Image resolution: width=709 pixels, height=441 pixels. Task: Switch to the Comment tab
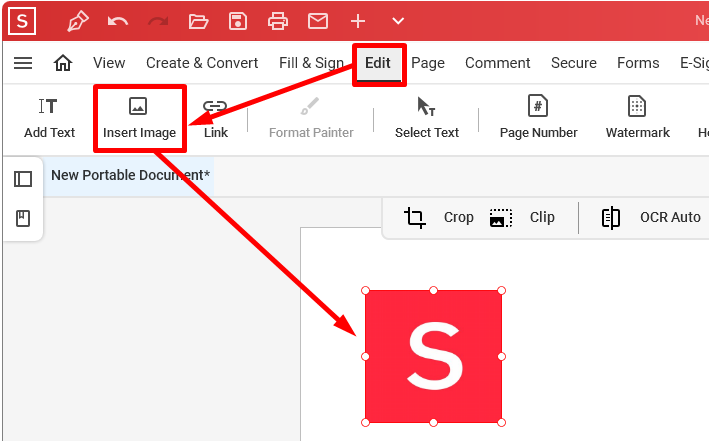click(x=497, y=63)
